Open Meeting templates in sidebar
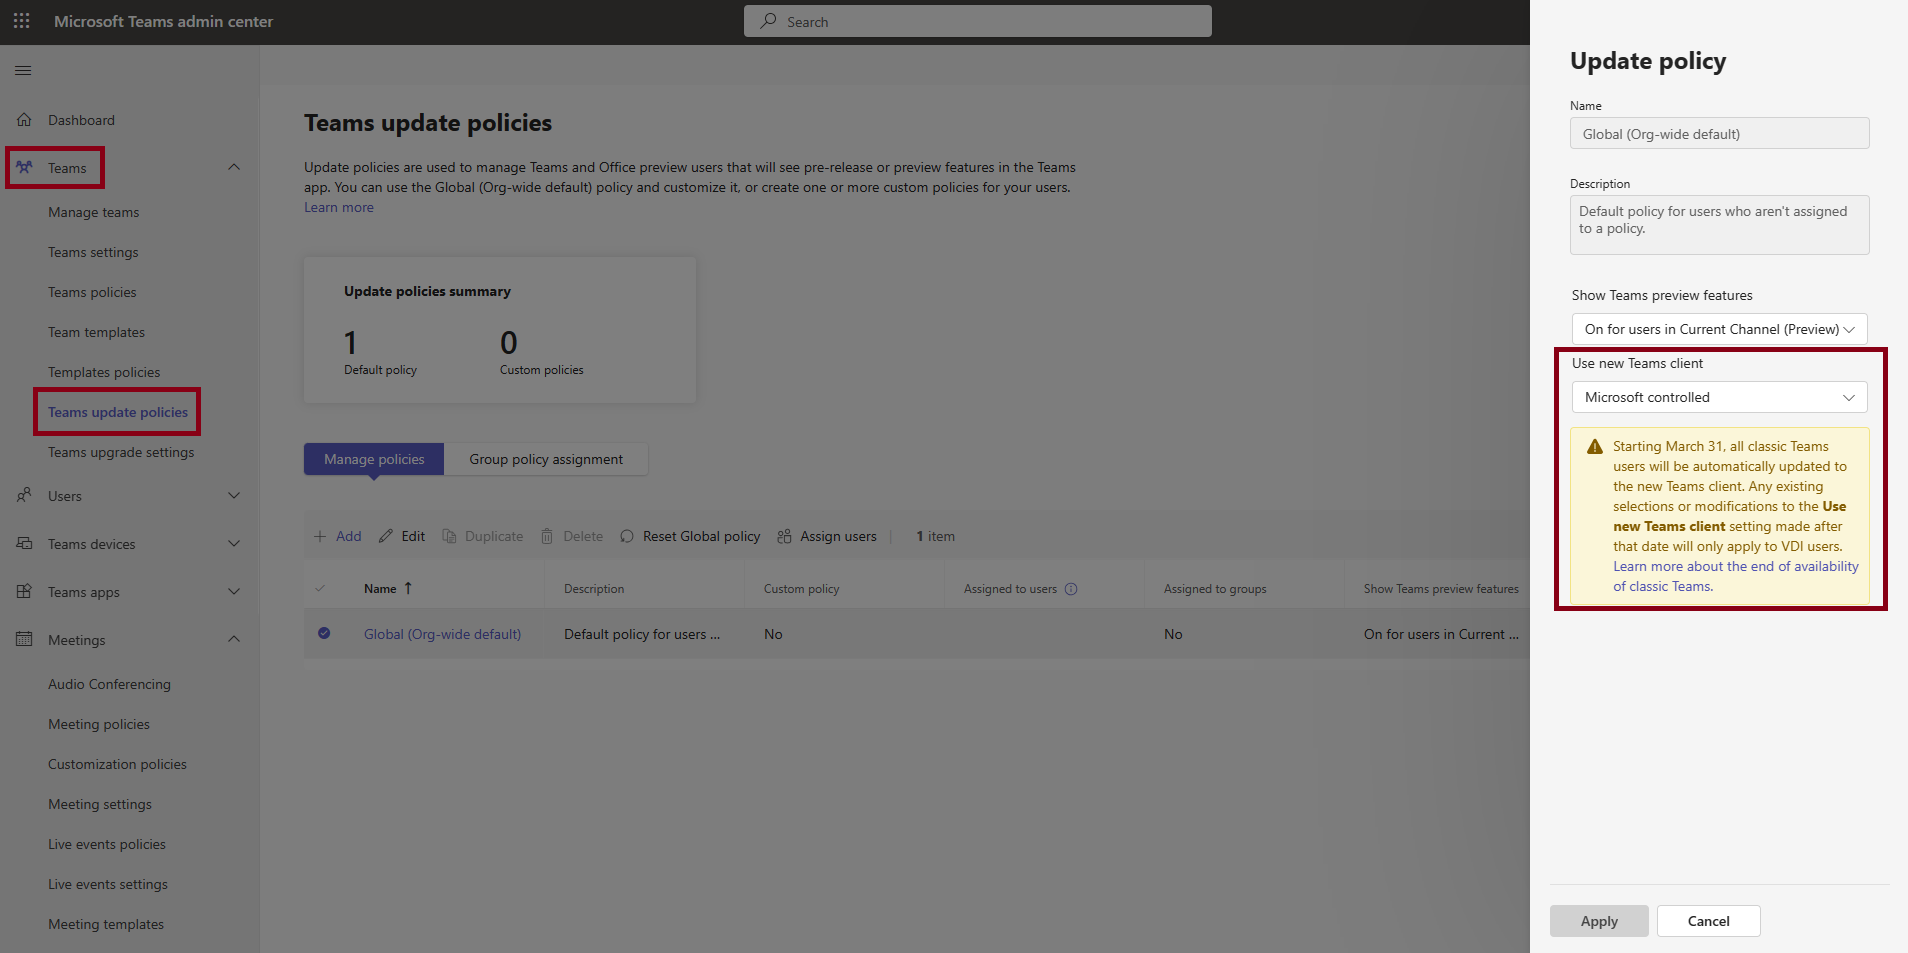Viewport: 1908px width, 953px height. pos(106,924)
